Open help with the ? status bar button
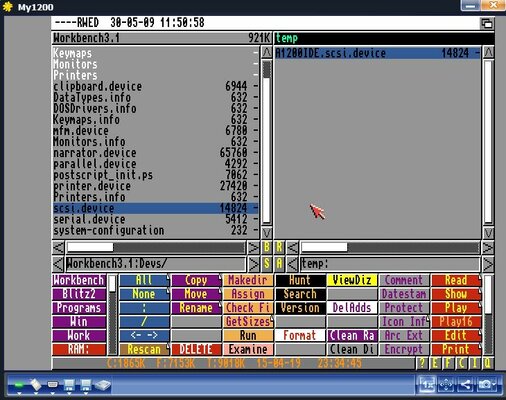 coord(422,363)
